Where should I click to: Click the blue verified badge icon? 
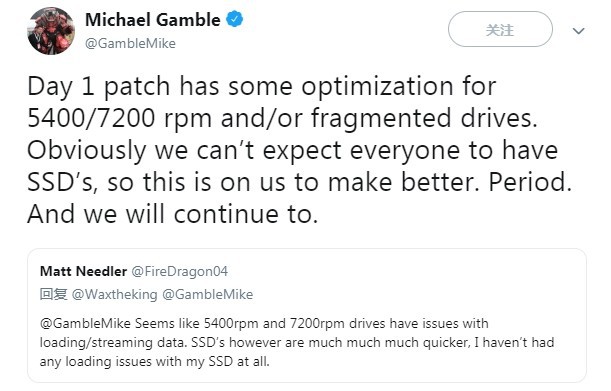(235, 19)
